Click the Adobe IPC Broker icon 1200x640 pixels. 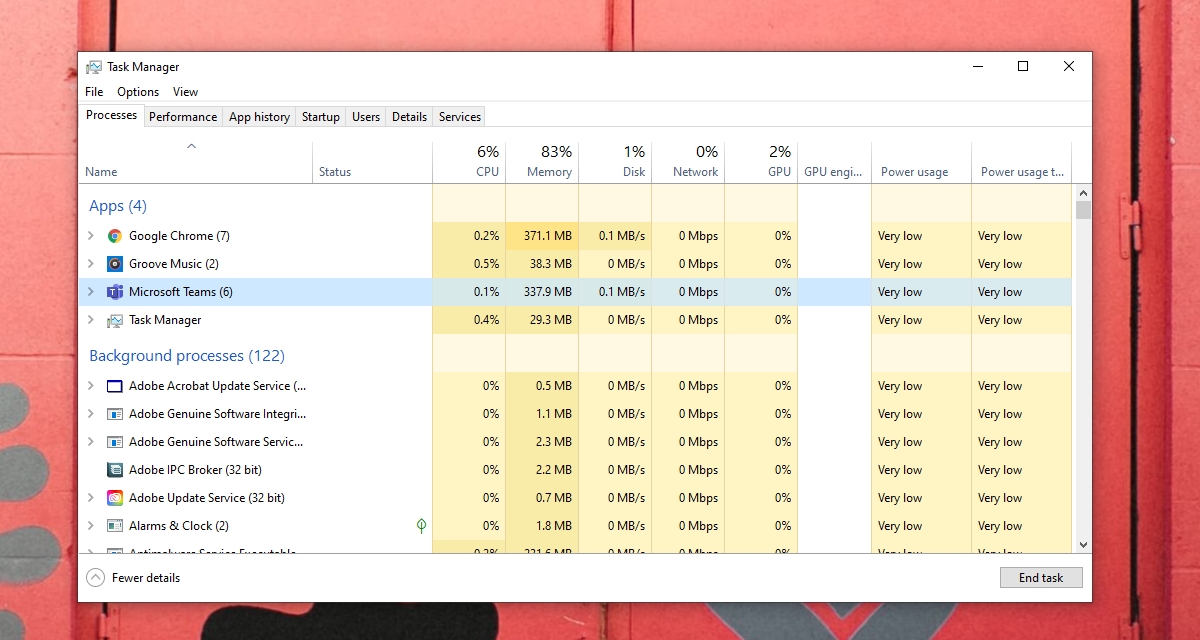[x=115, y=470]
